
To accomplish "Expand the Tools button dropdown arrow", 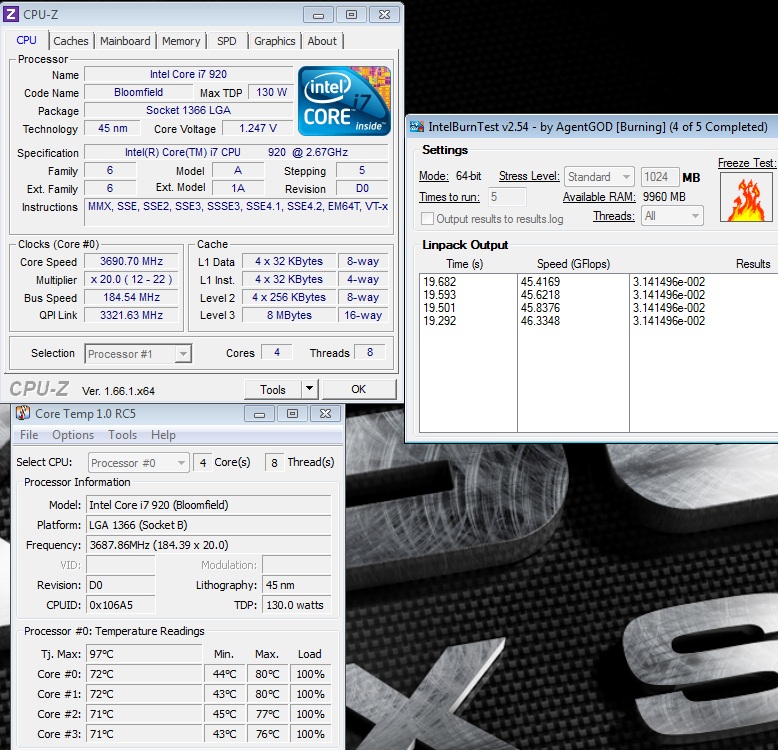I will (x=309, y=390).
